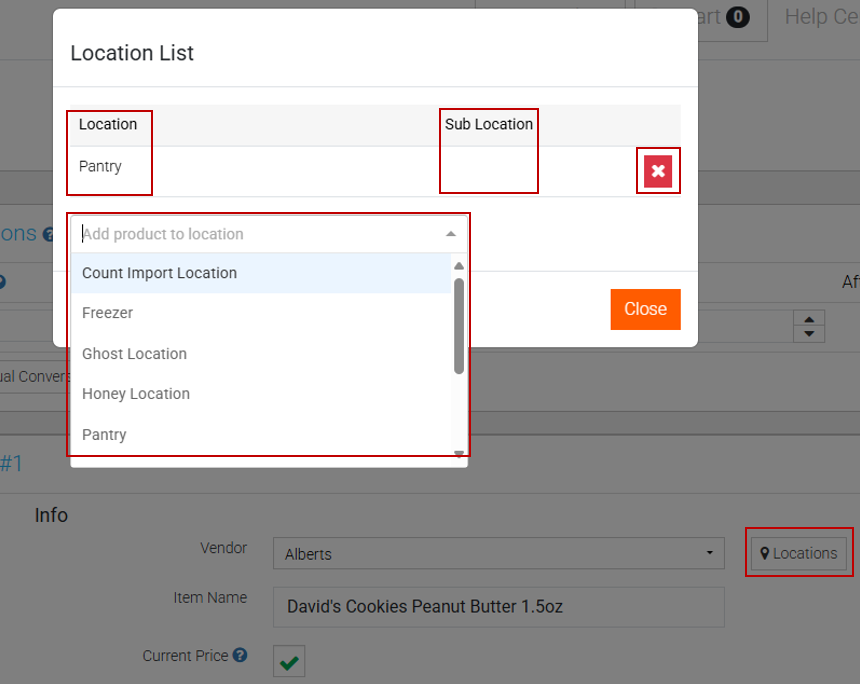Click the help icon beside Current Price

(240, 656)
